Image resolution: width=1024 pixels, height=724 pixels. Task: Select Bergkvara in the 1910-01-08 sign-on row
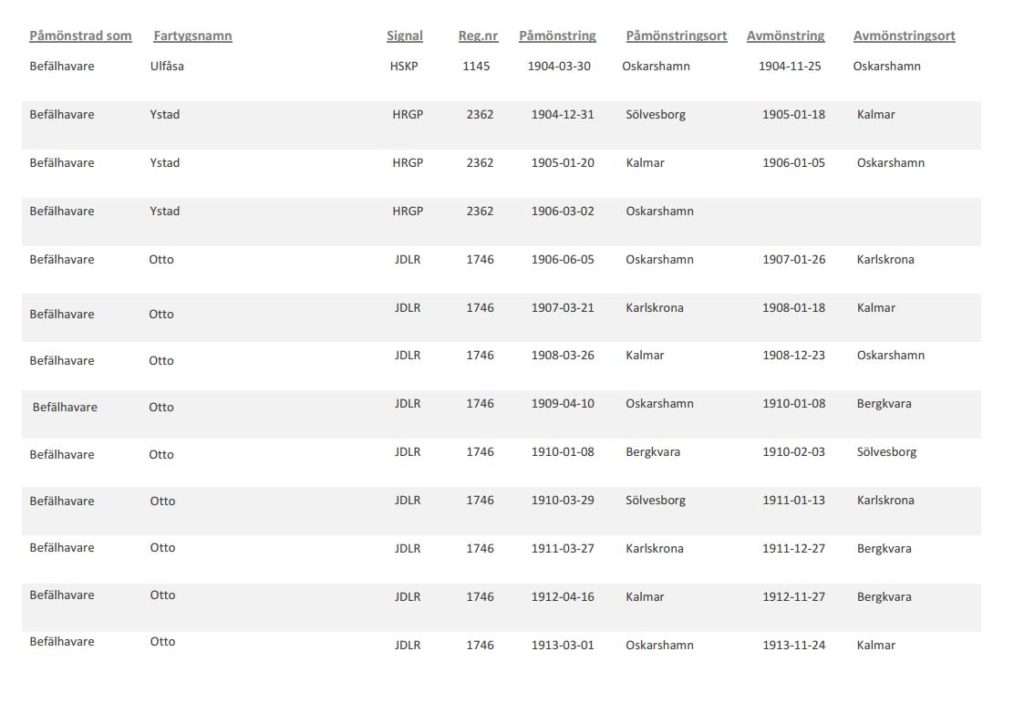pyautogui.click(x=653, y=452)
